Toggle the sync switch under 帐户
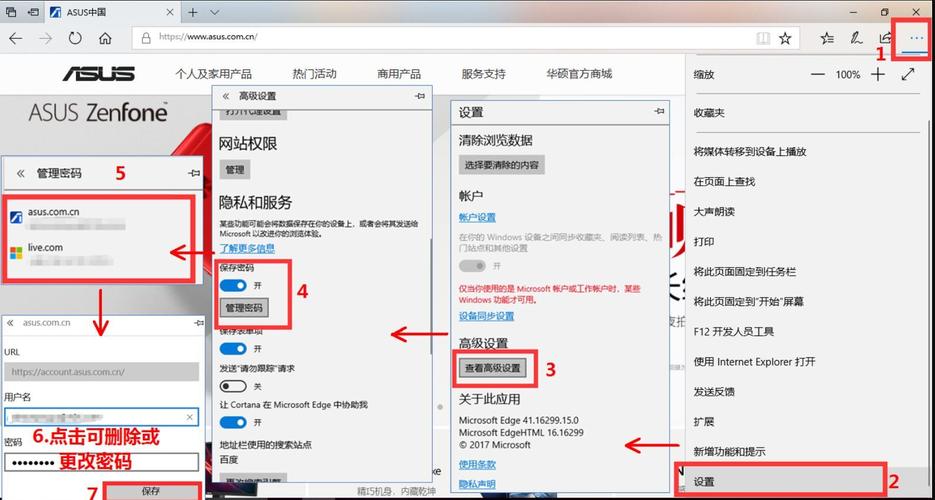The width and height of the screenshot is (935, 500). [x=472, y=266]
